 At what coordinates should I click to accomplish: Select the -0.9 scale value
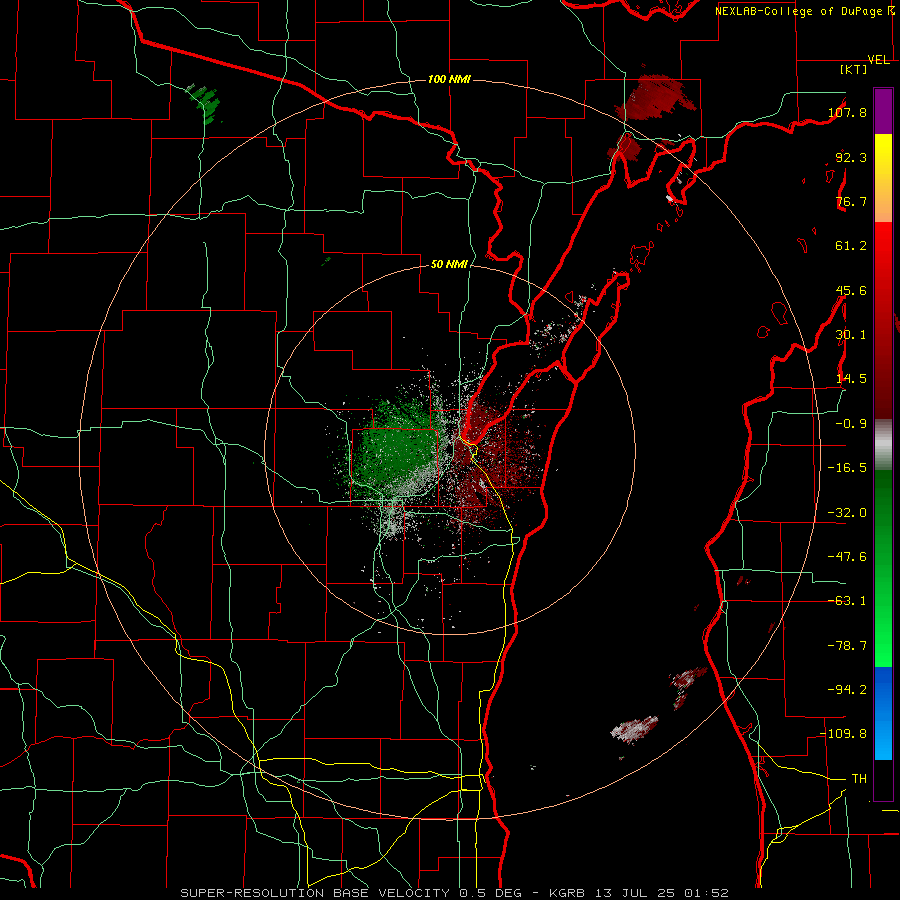pos(851,424)
